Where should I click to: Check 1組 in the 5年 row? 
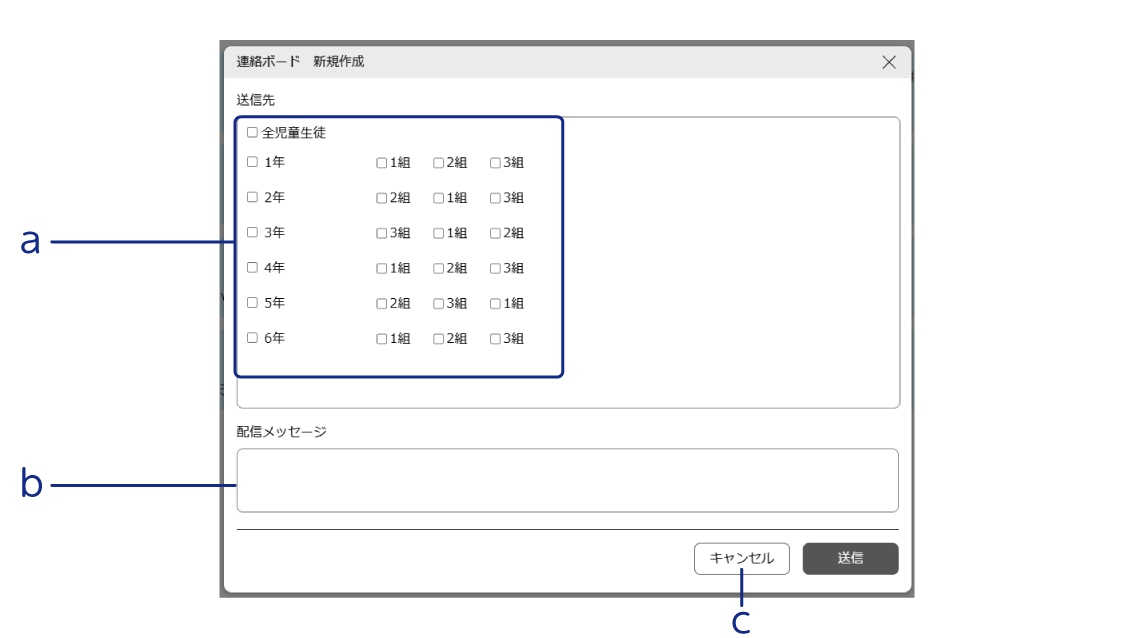click(x=495, y=303)
